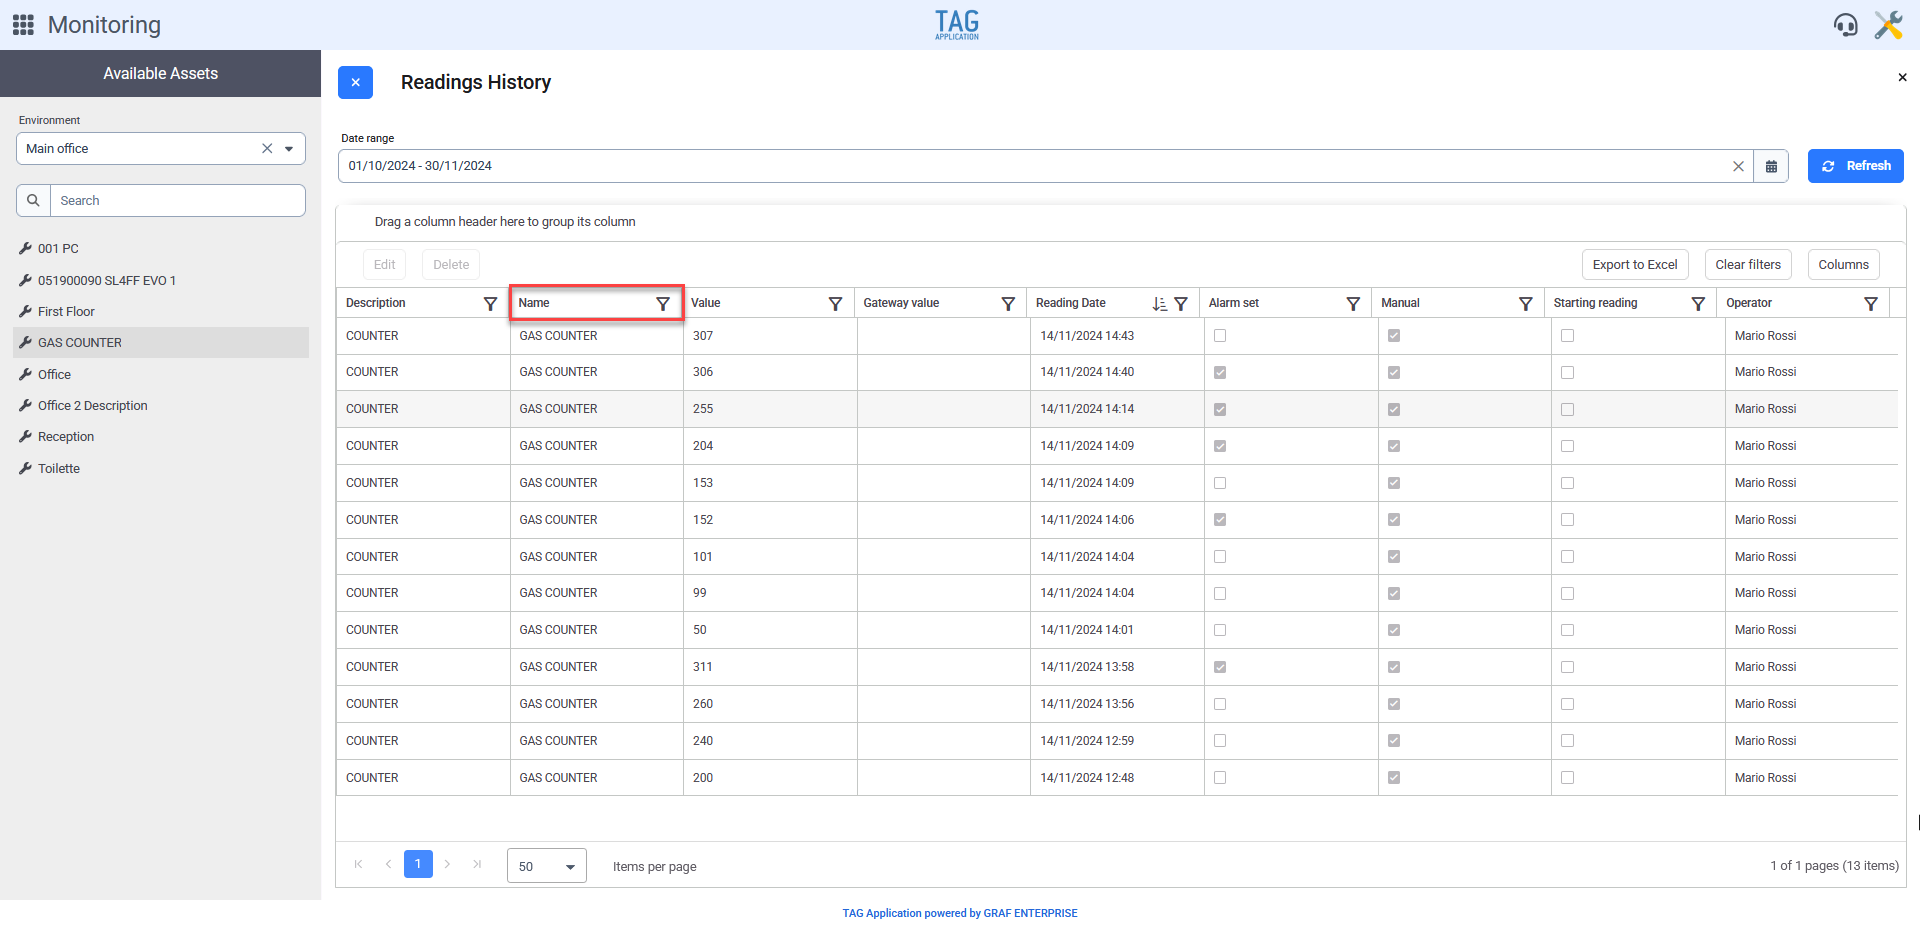Click in the asset Search field
1920x926 pixels.
click(178, 200)
